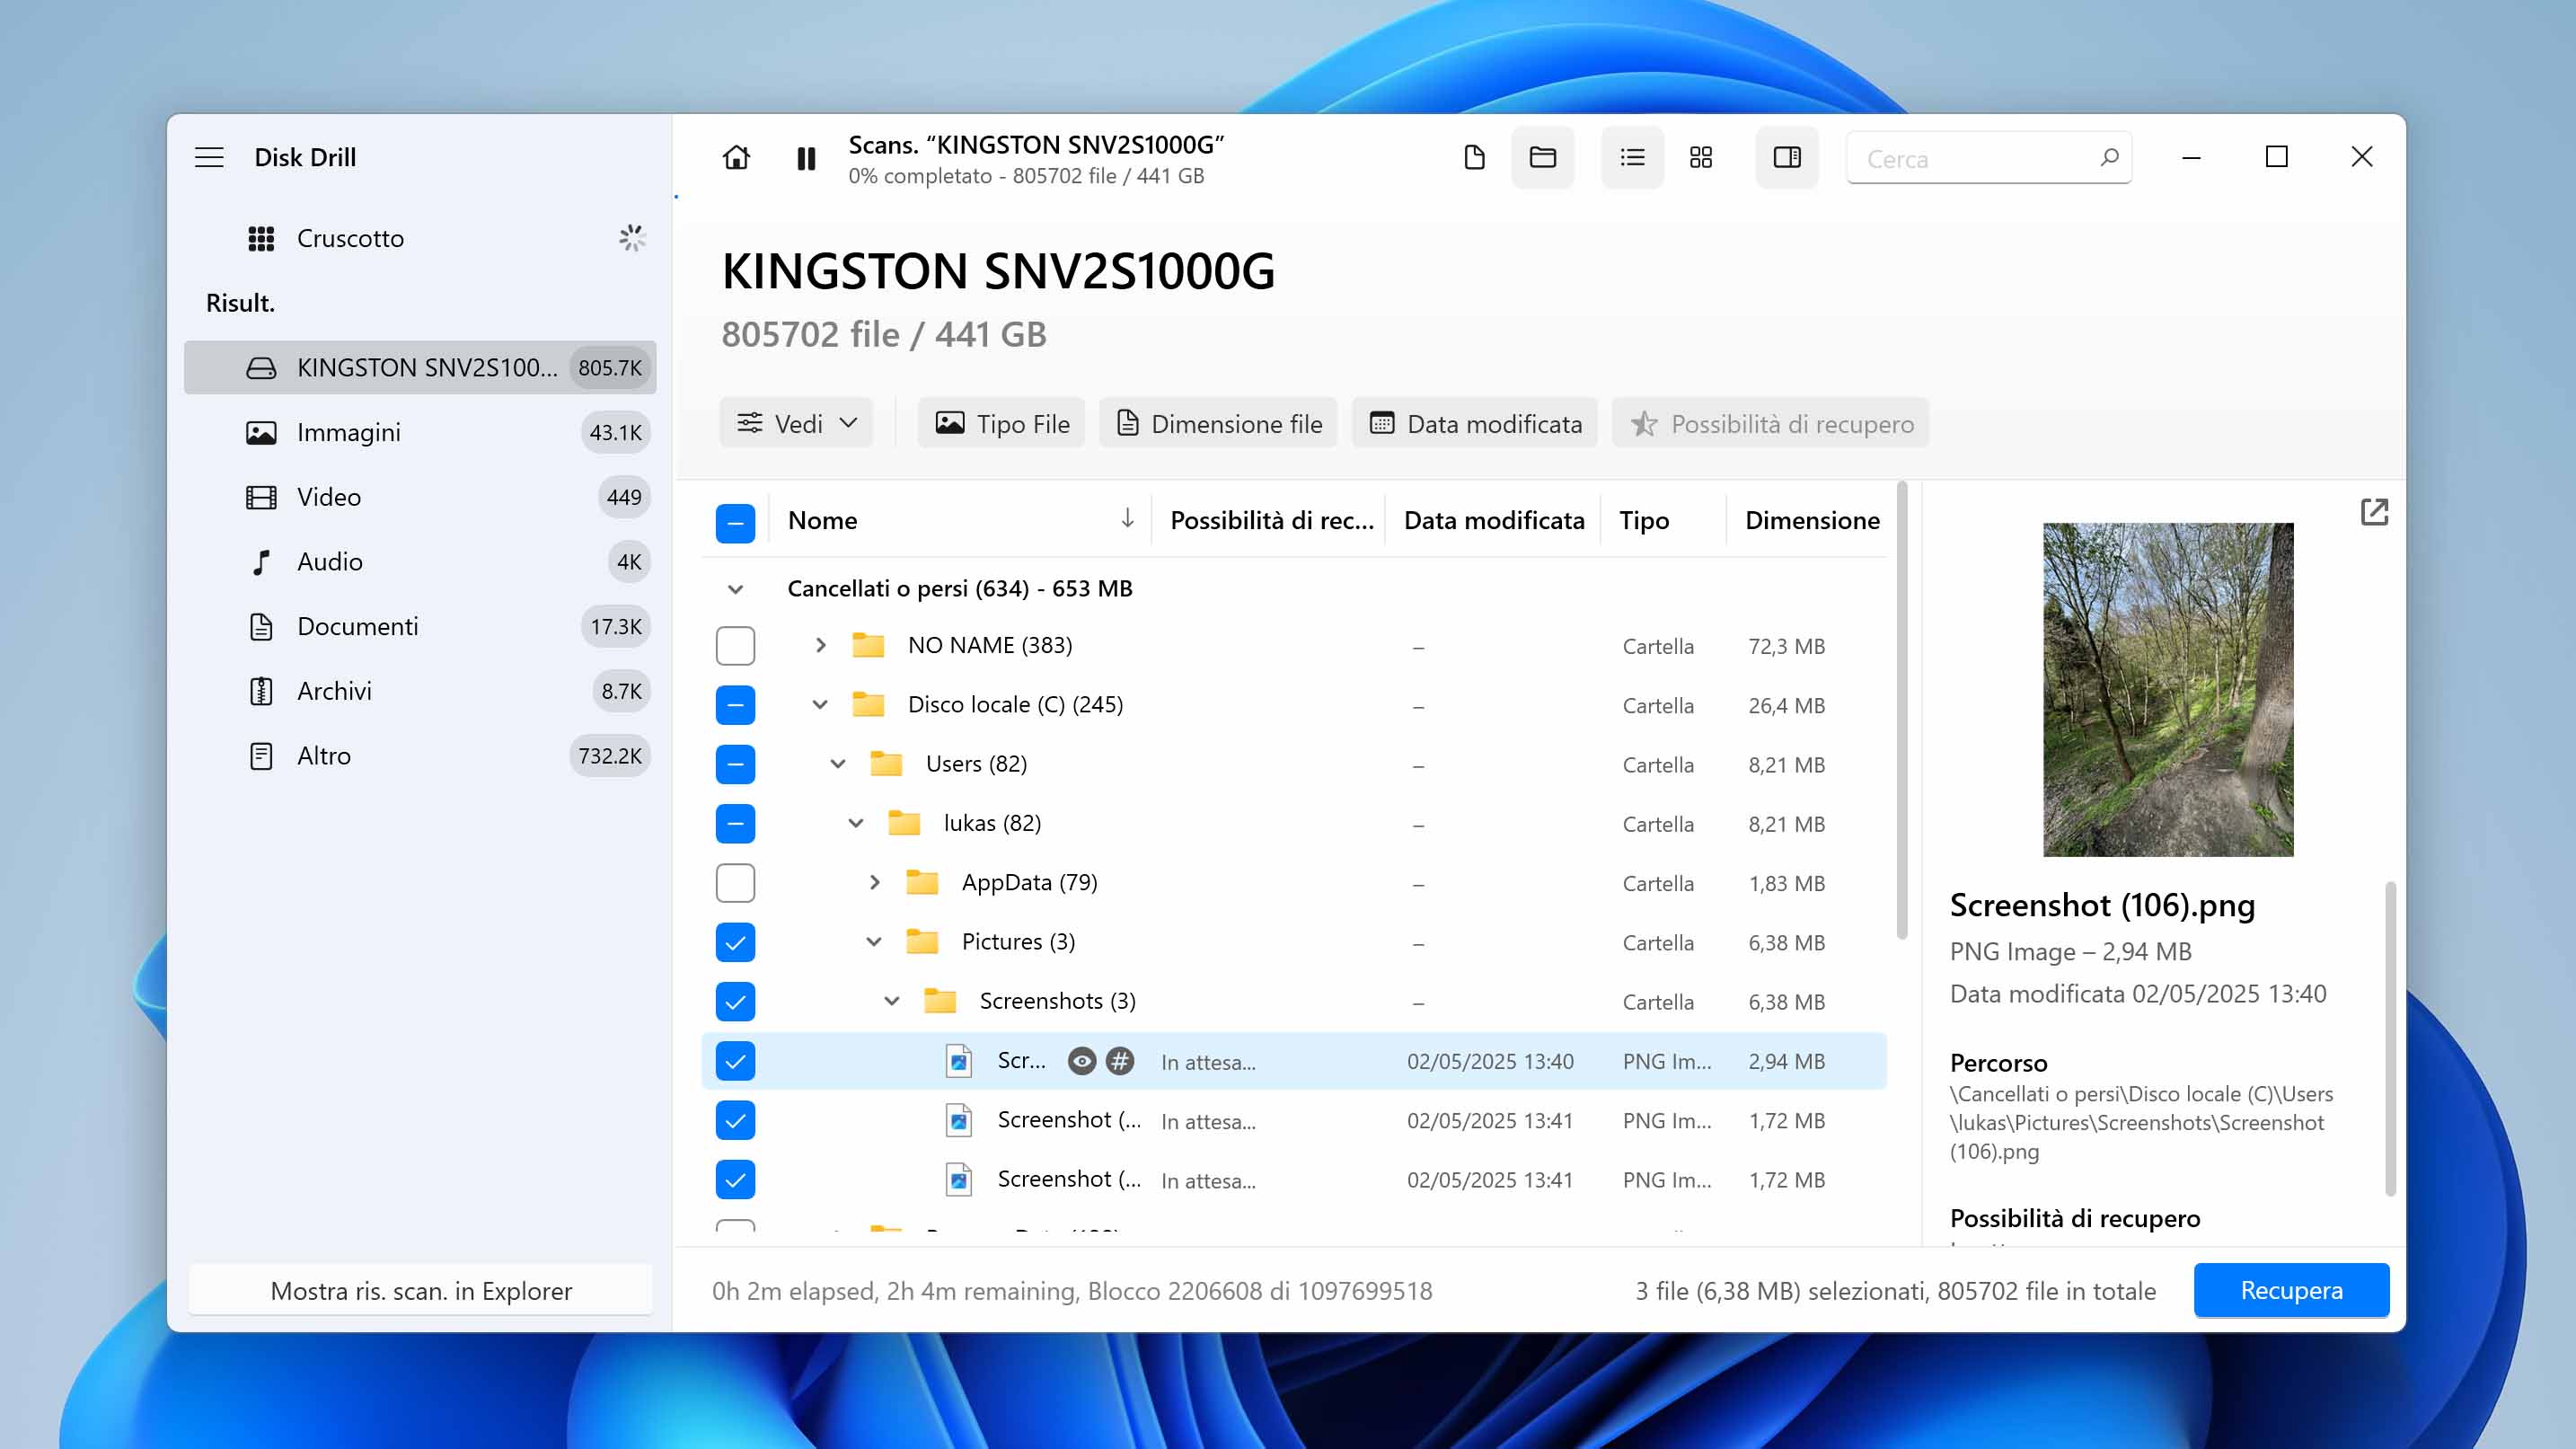The height and width of the screenshot is (1449, 2576).
Task: Sort by Possibilità di rec... column
Action: 1271,520
